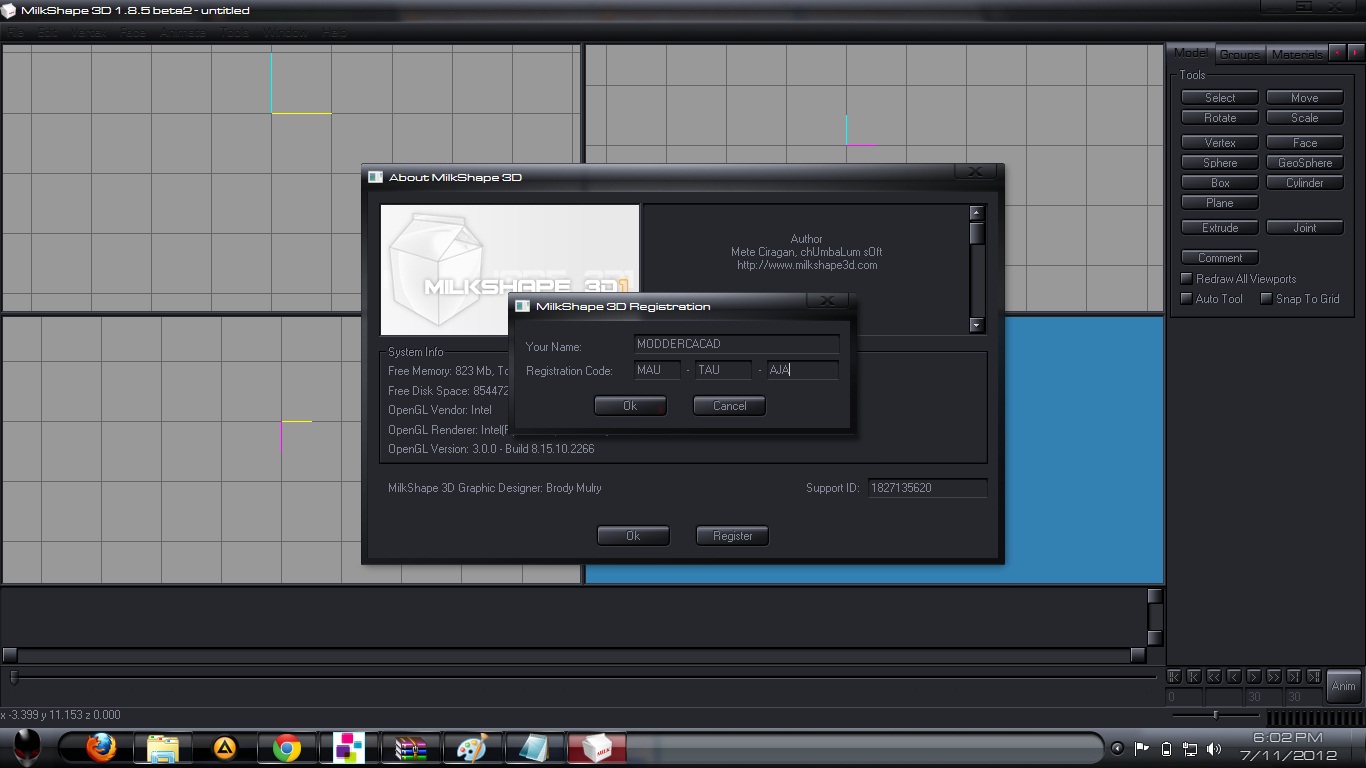Screen dimensions: 1366x768
Task: Open the volume tray icon
Action: tap(1214, 748)
